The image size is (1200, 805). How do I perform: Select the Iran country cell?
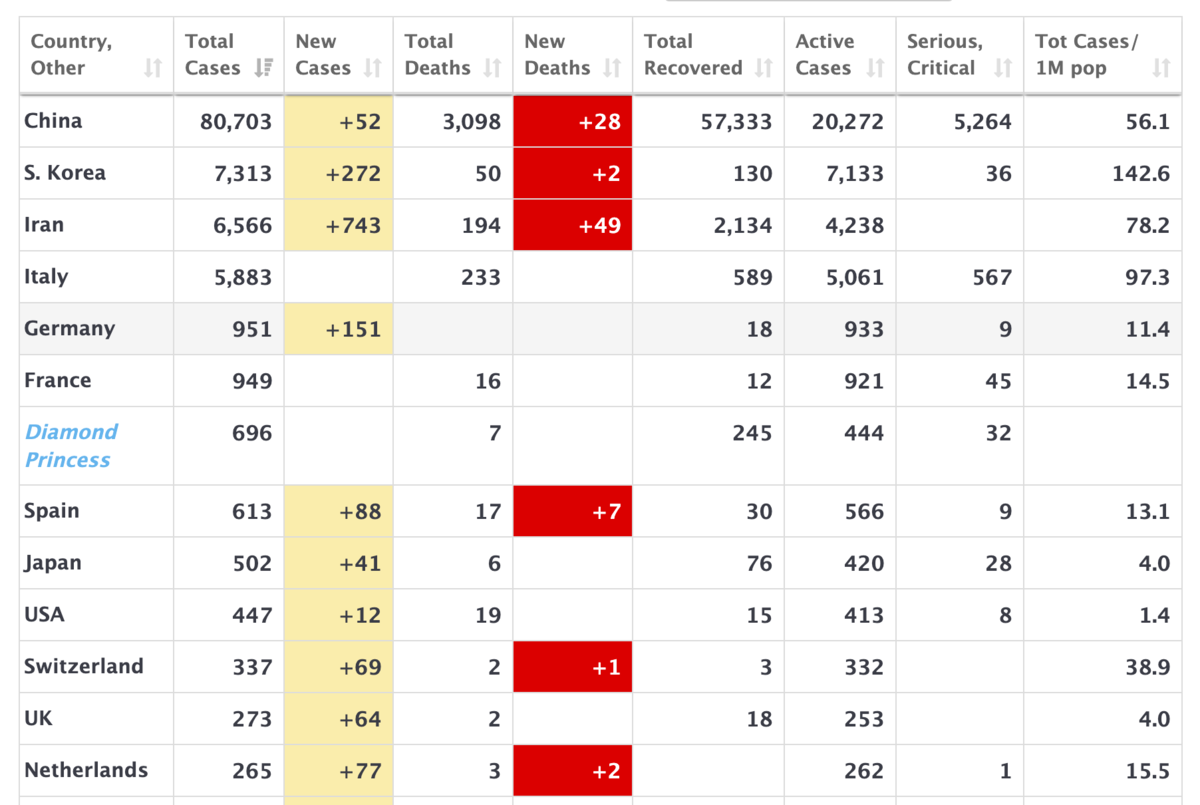point(96,225)
